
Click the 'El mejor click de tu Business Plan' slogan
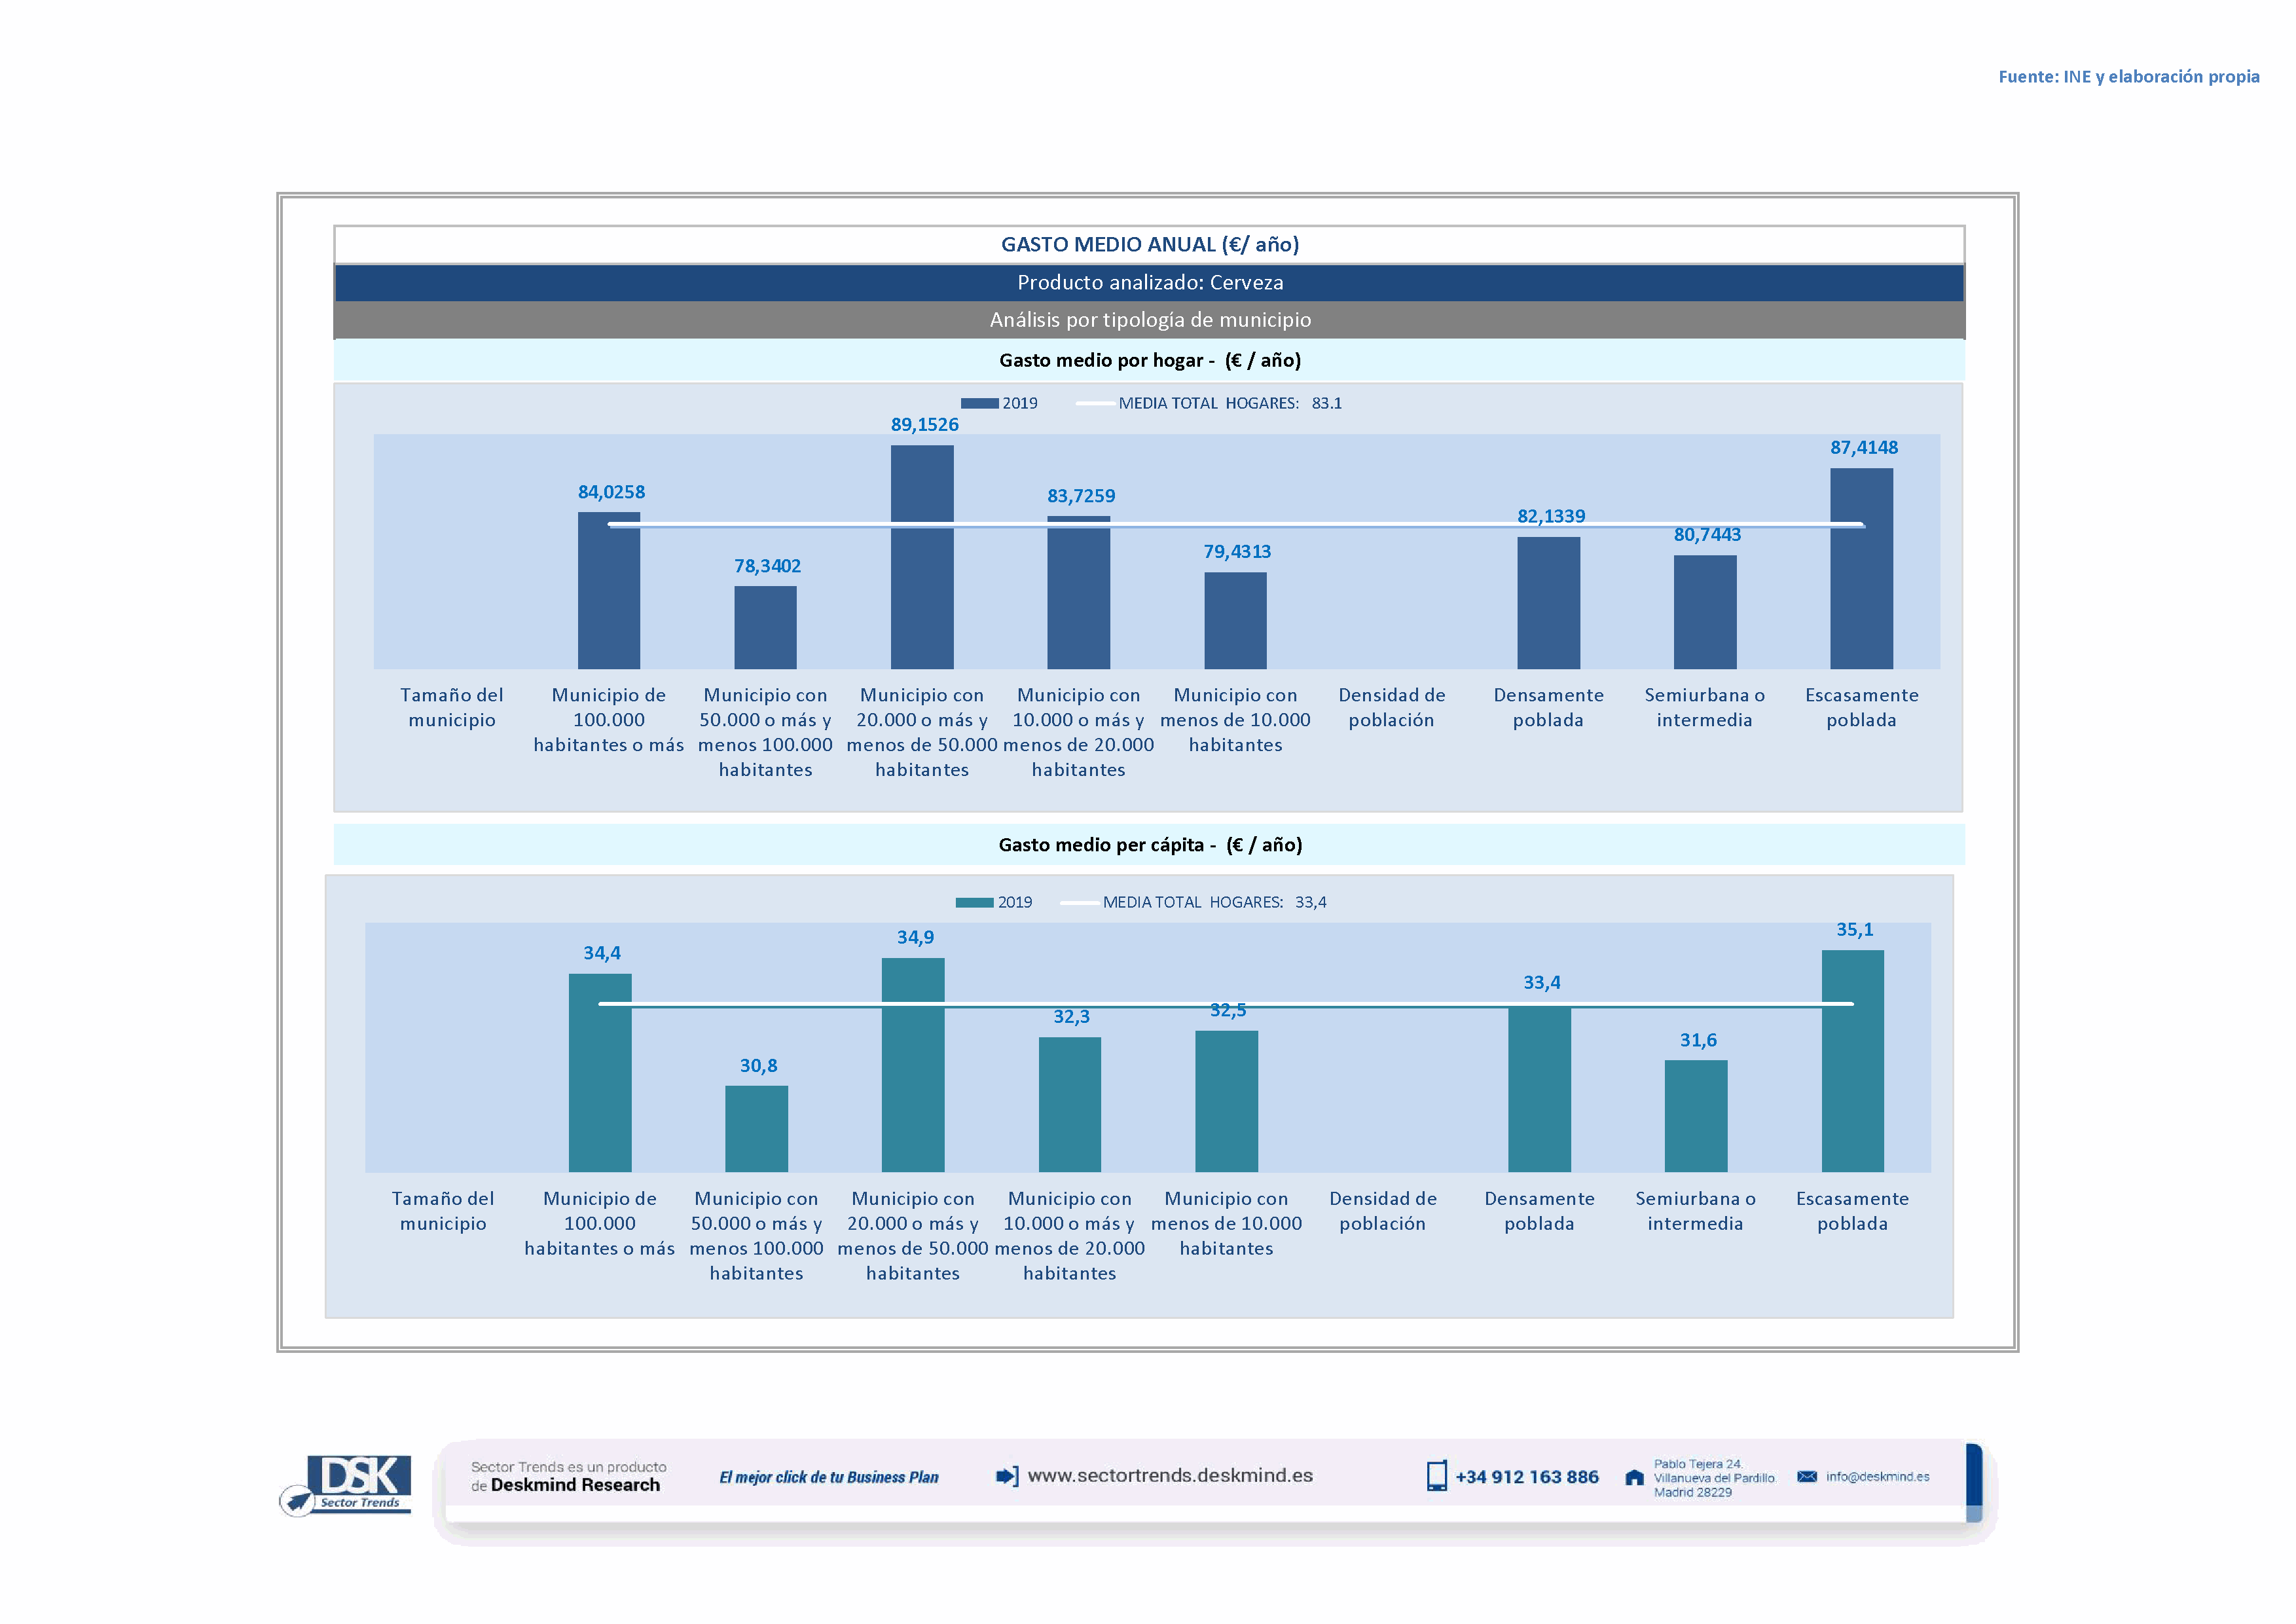tap(828, 1477)
